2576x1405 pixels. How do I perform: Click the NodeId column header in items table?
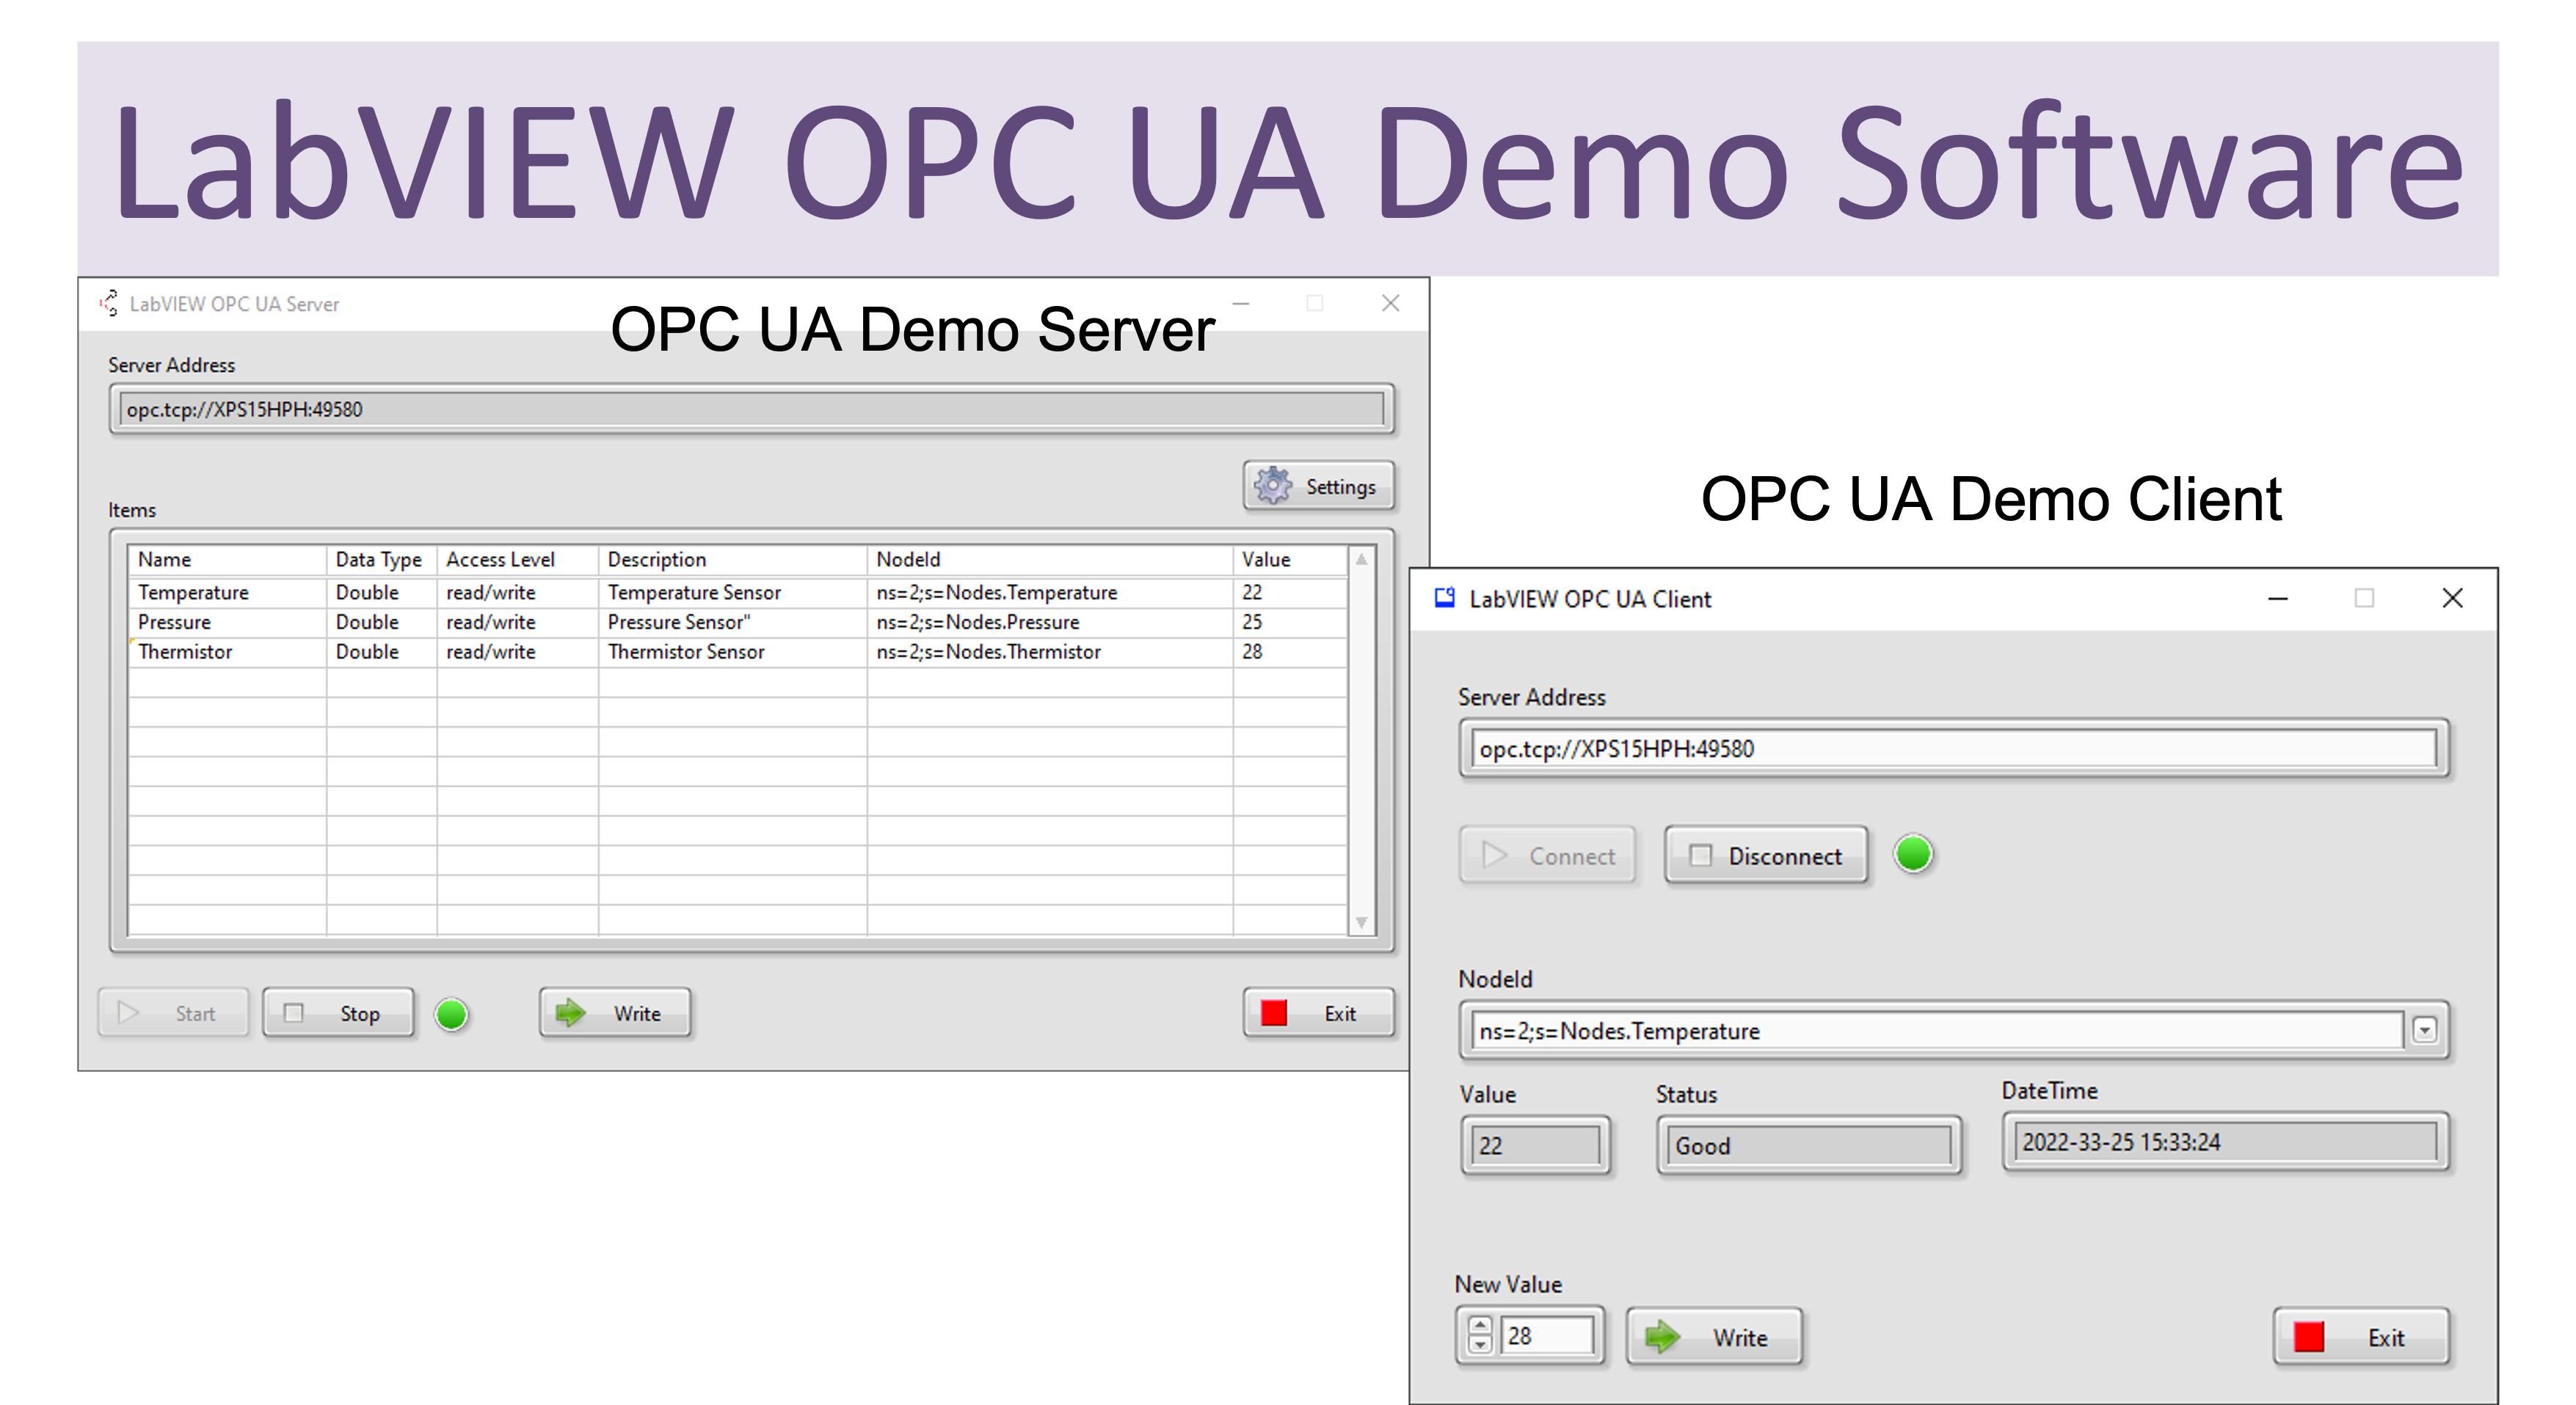coord(1050,559)
